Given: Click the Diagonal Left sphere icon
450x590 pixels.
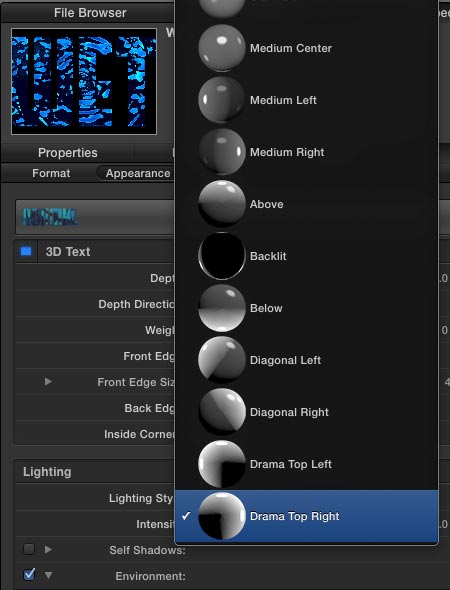Looking at the screenshot, I should pos(222,360).
